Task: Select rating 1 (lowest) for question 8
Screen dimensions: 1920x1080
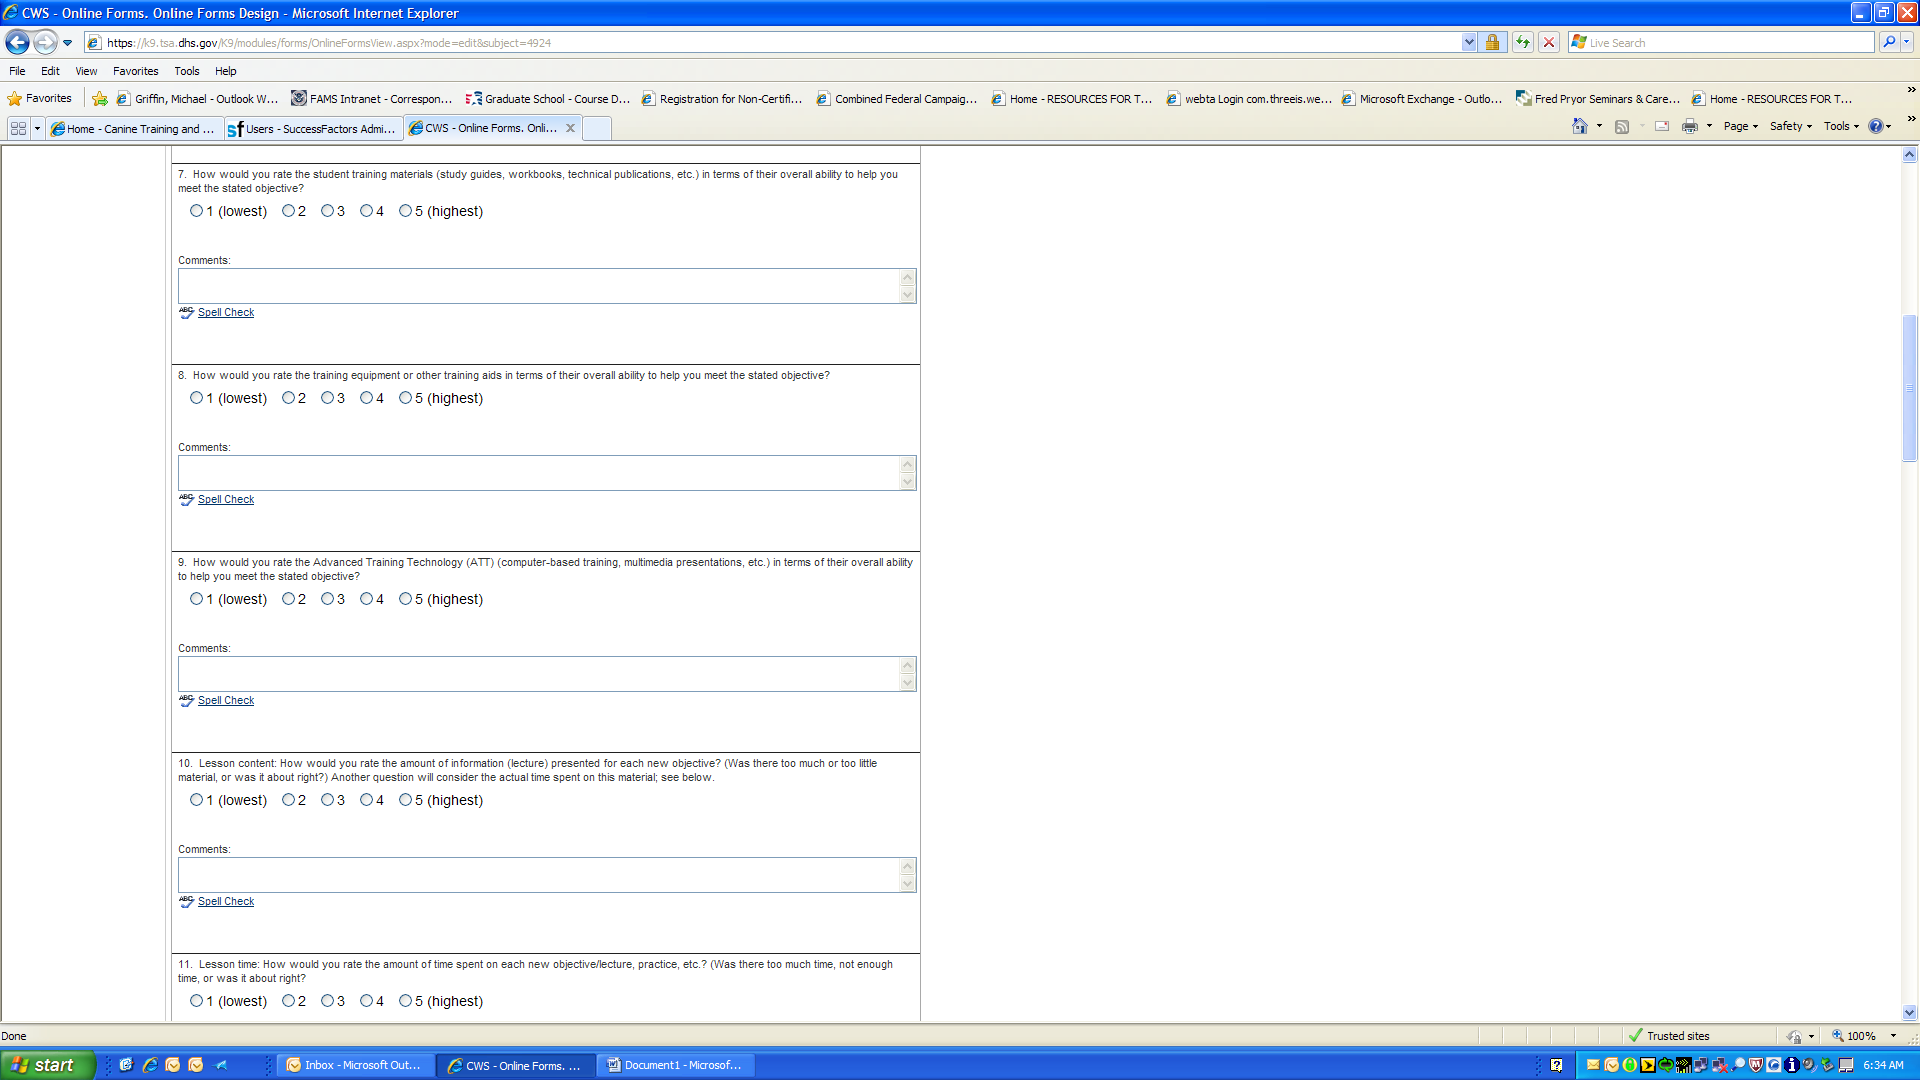Action: (196, 398)
